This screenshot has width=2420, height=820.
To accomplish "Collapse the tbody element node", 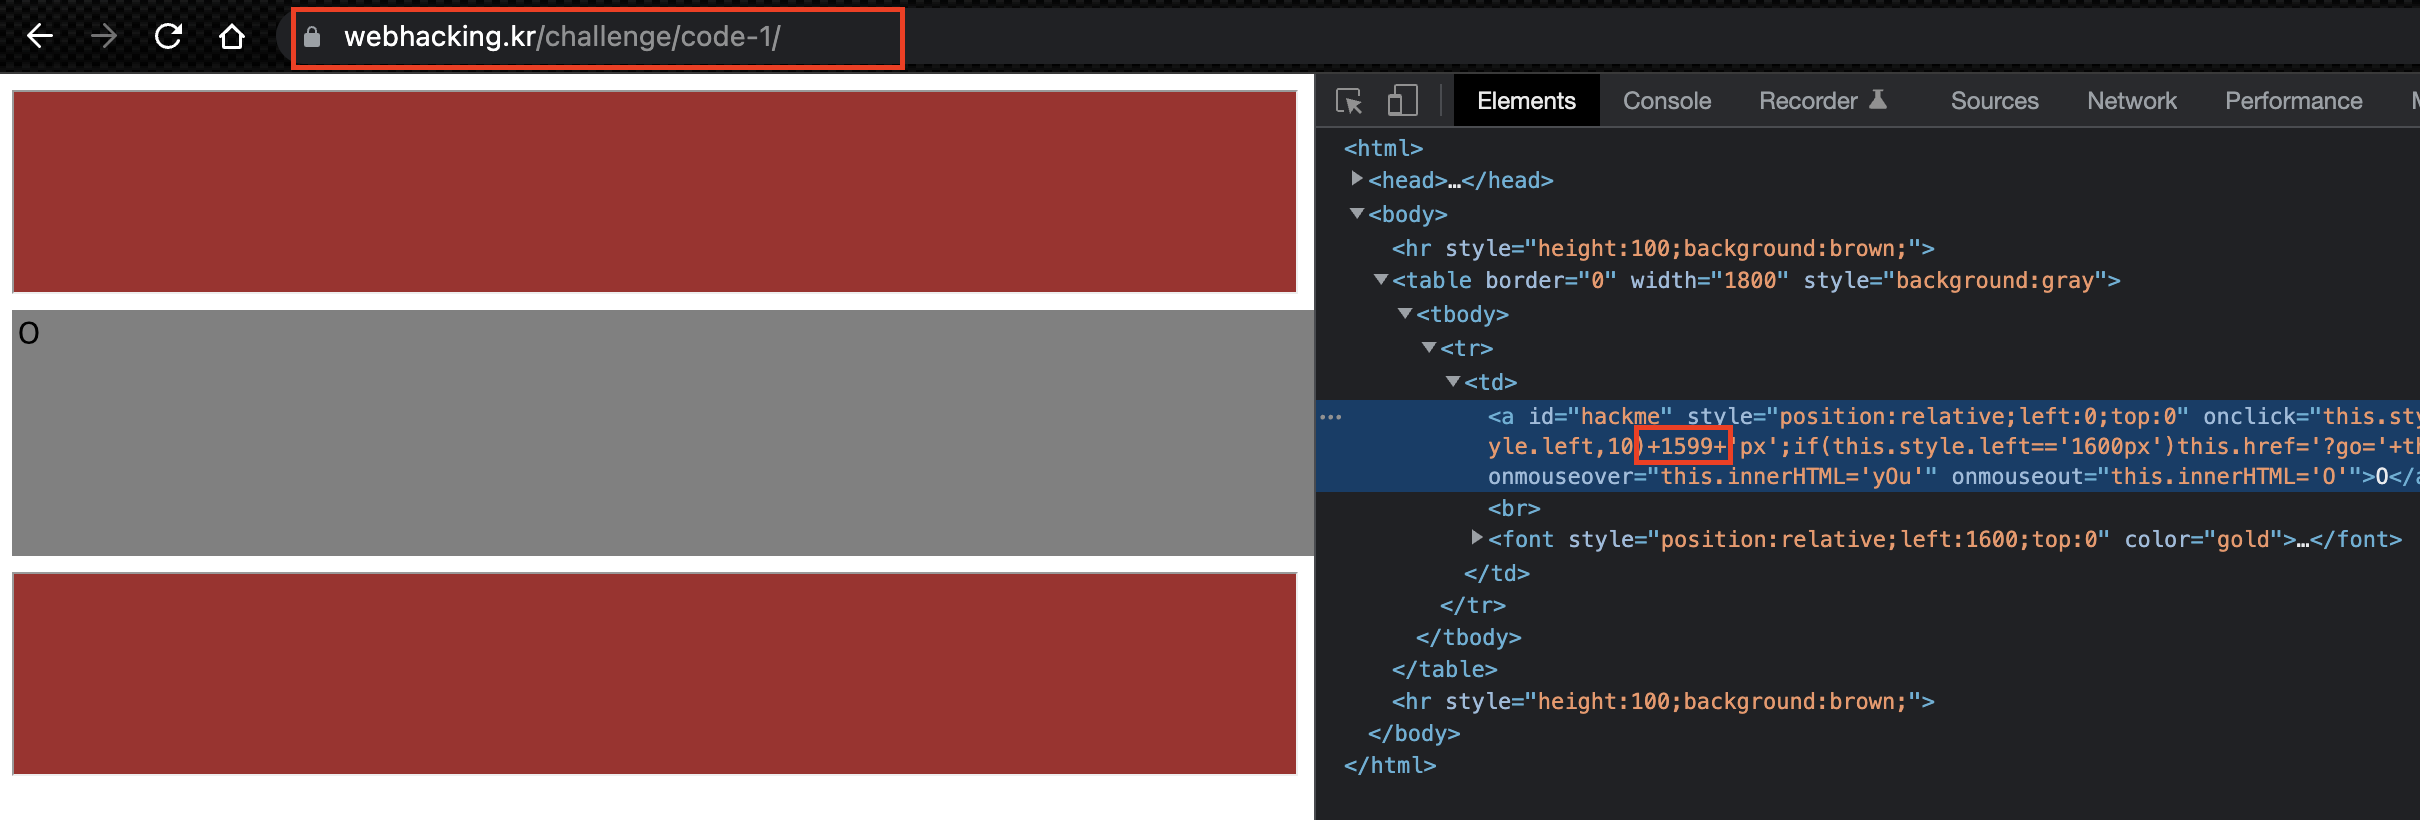I will coord(1405,313).
